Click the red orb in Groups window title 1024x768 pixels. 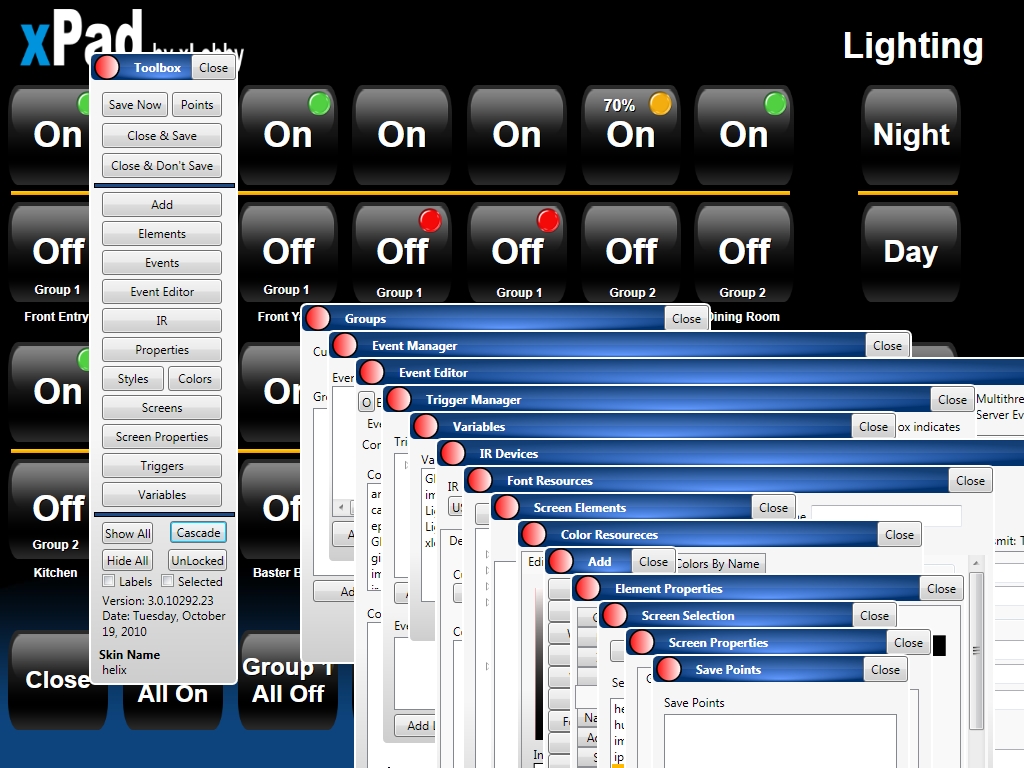point(318,318)
